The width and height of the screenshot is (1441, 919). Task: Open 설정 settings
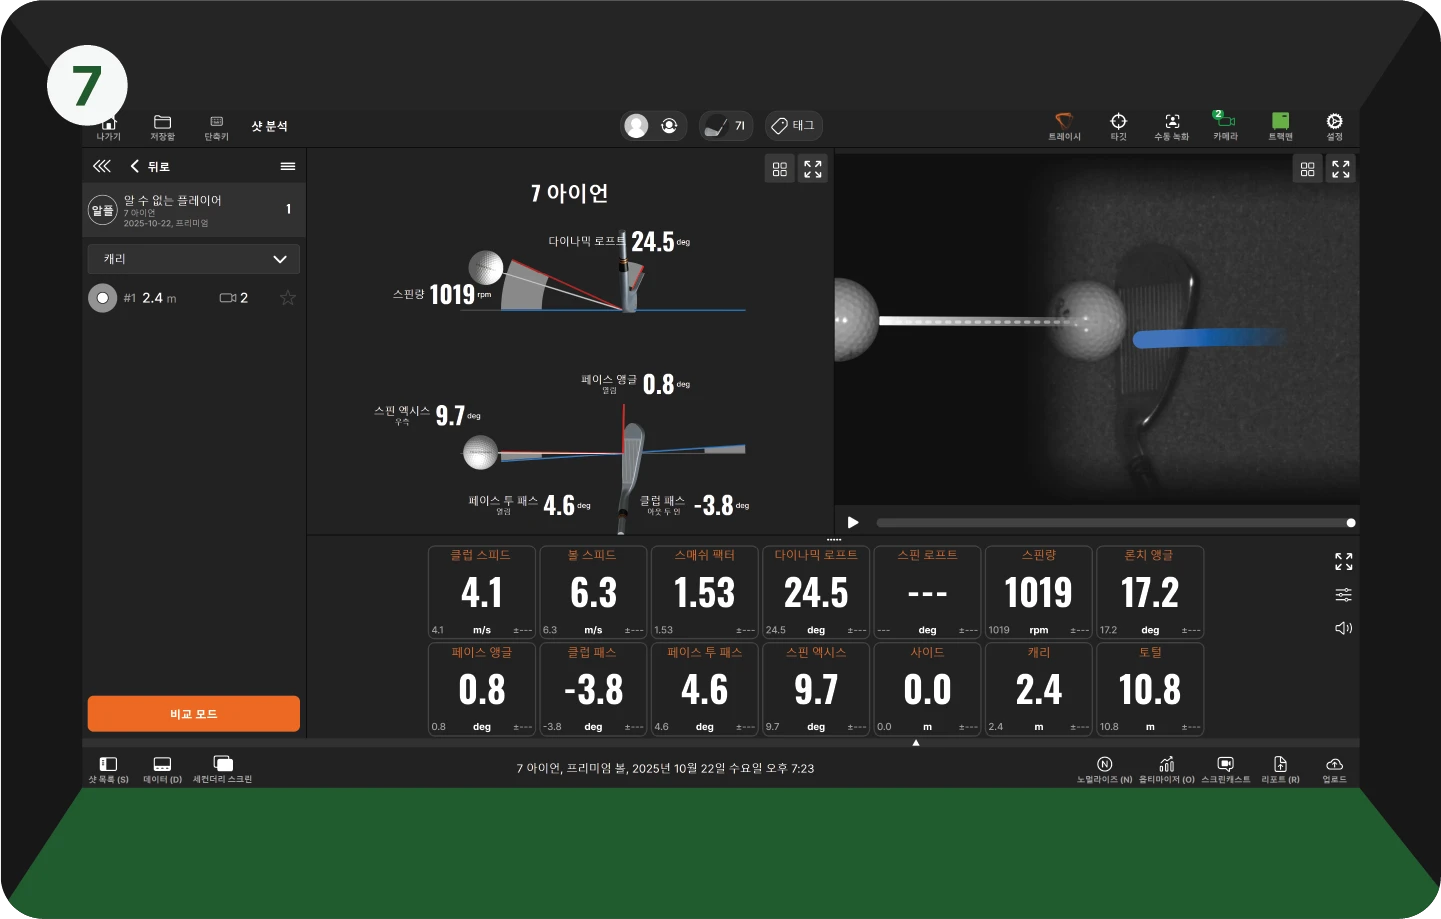pos(1334,127)
